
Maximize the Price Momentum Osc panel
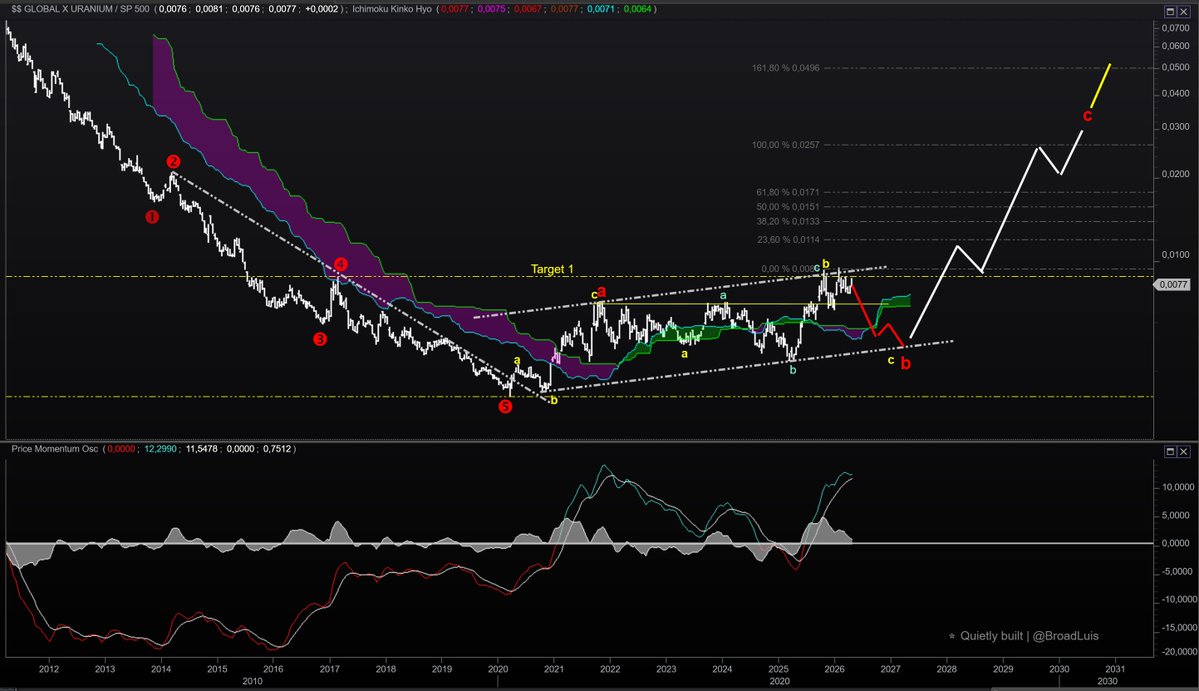(x=1170, y=451)
